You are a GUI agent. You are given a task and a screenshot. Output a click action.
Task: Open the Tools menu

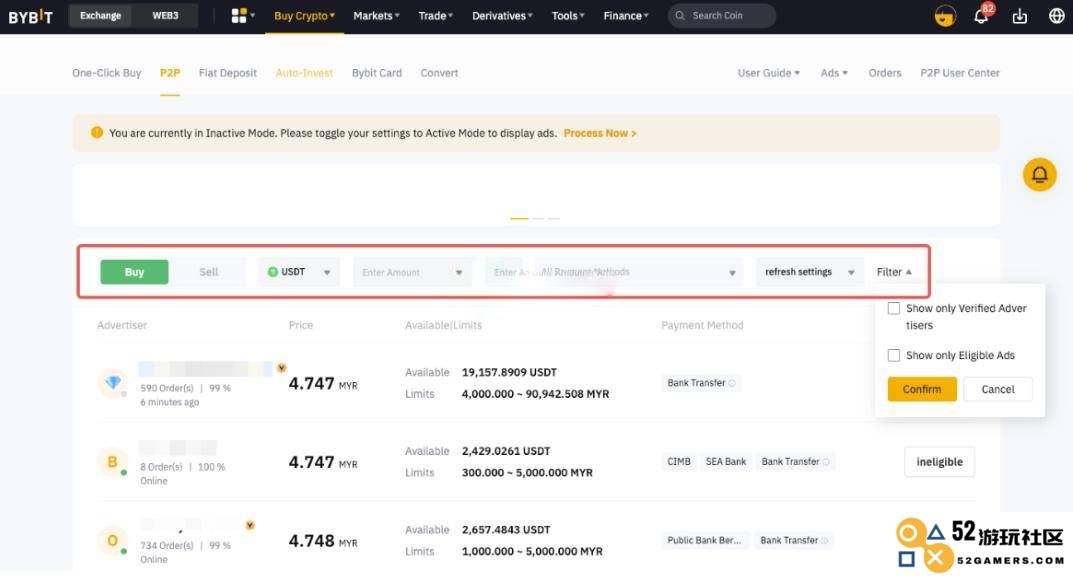click(x=568, y=16)
